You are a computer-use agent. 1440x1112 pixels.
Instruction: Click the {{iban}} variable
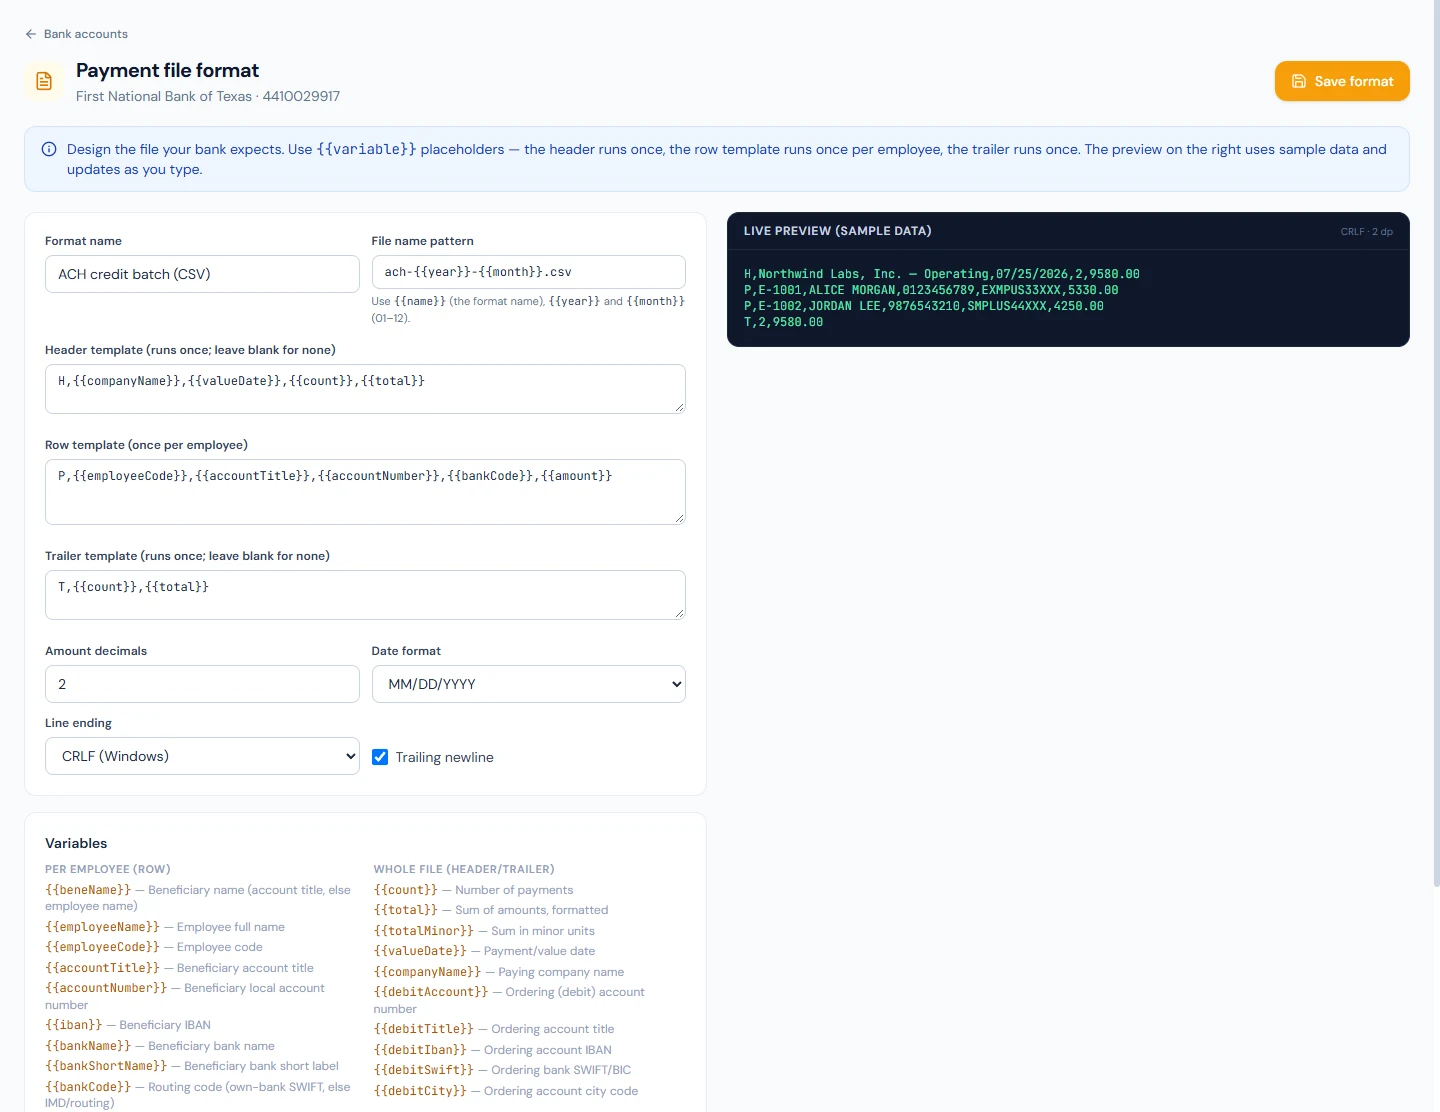tap(73, 1025)
